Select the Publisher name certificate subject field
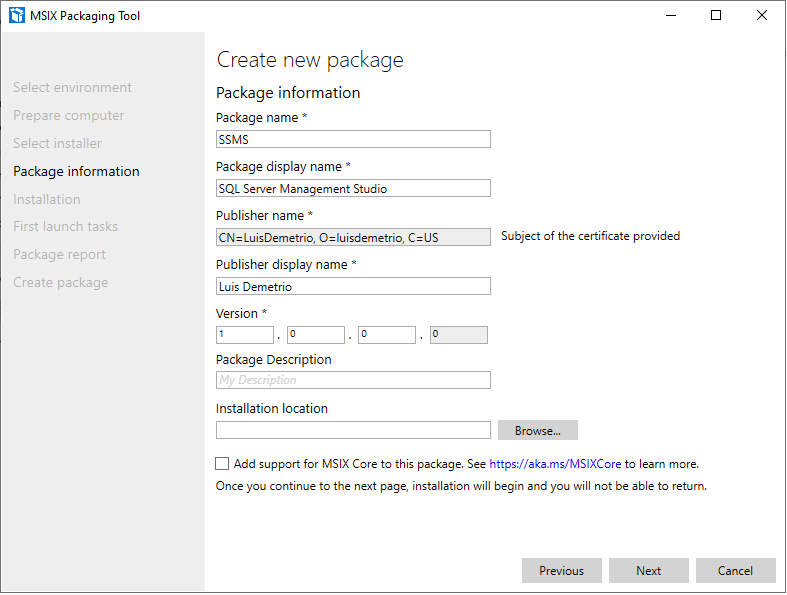Viewport: 787px width, 595px height. click(x=353, y=237)
